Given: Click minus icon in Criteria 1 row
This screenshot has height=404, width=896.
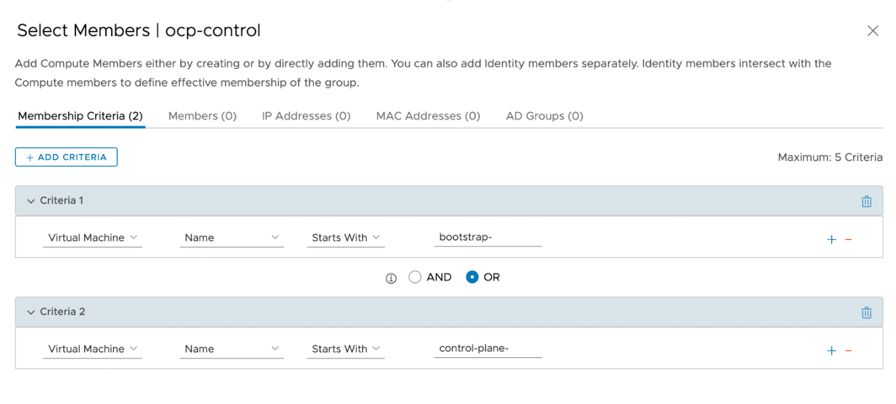Looking at the screenshot, I should (849, 239).
